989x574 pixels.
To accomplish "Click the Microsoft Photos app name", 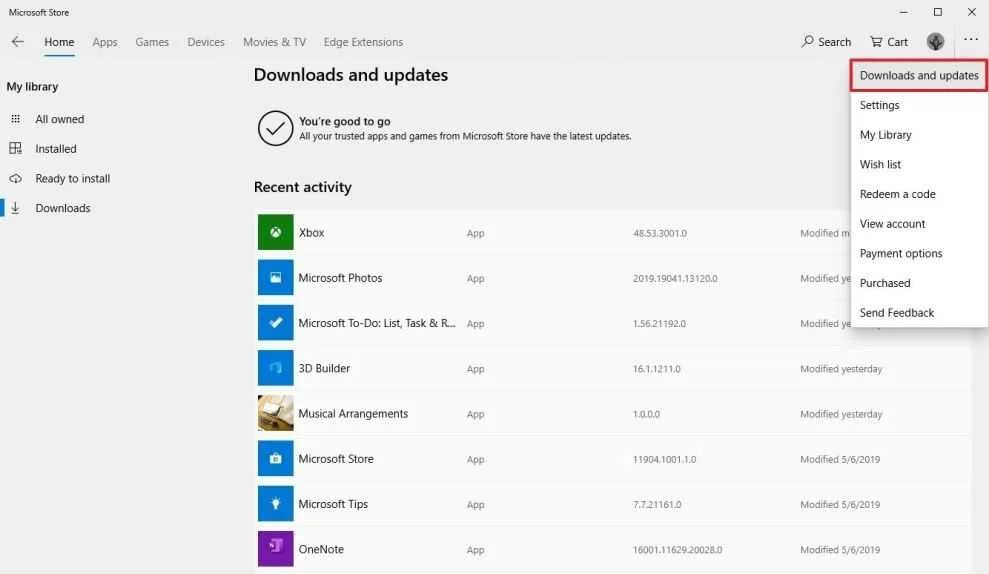I will pos(341,278).
